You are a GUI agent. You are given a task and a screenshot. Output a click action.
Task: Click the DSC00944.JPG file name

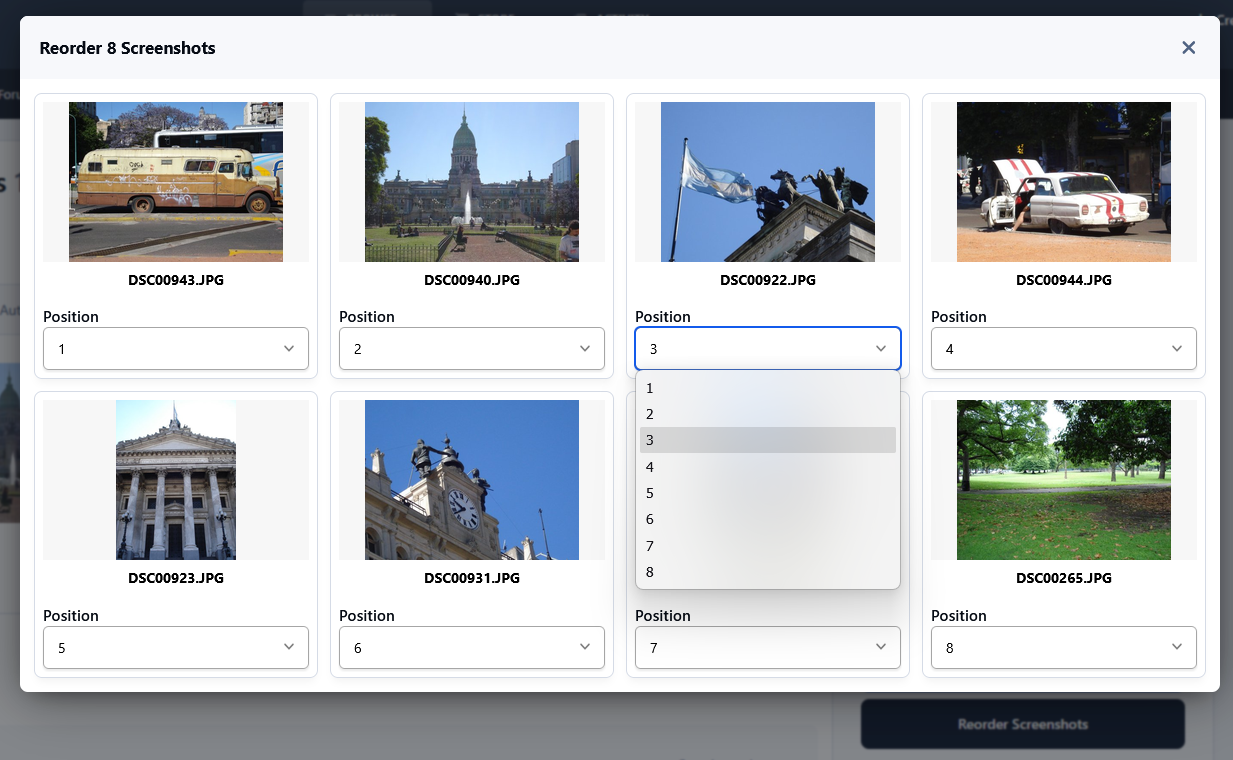point(1064,280)
